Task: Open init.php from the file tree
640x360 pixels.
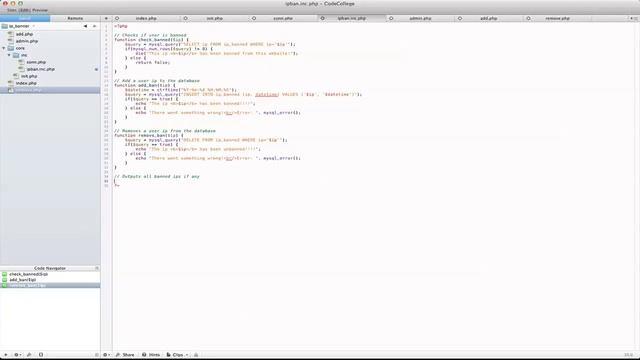Action: pyautogui.click(x=29, y=76)
